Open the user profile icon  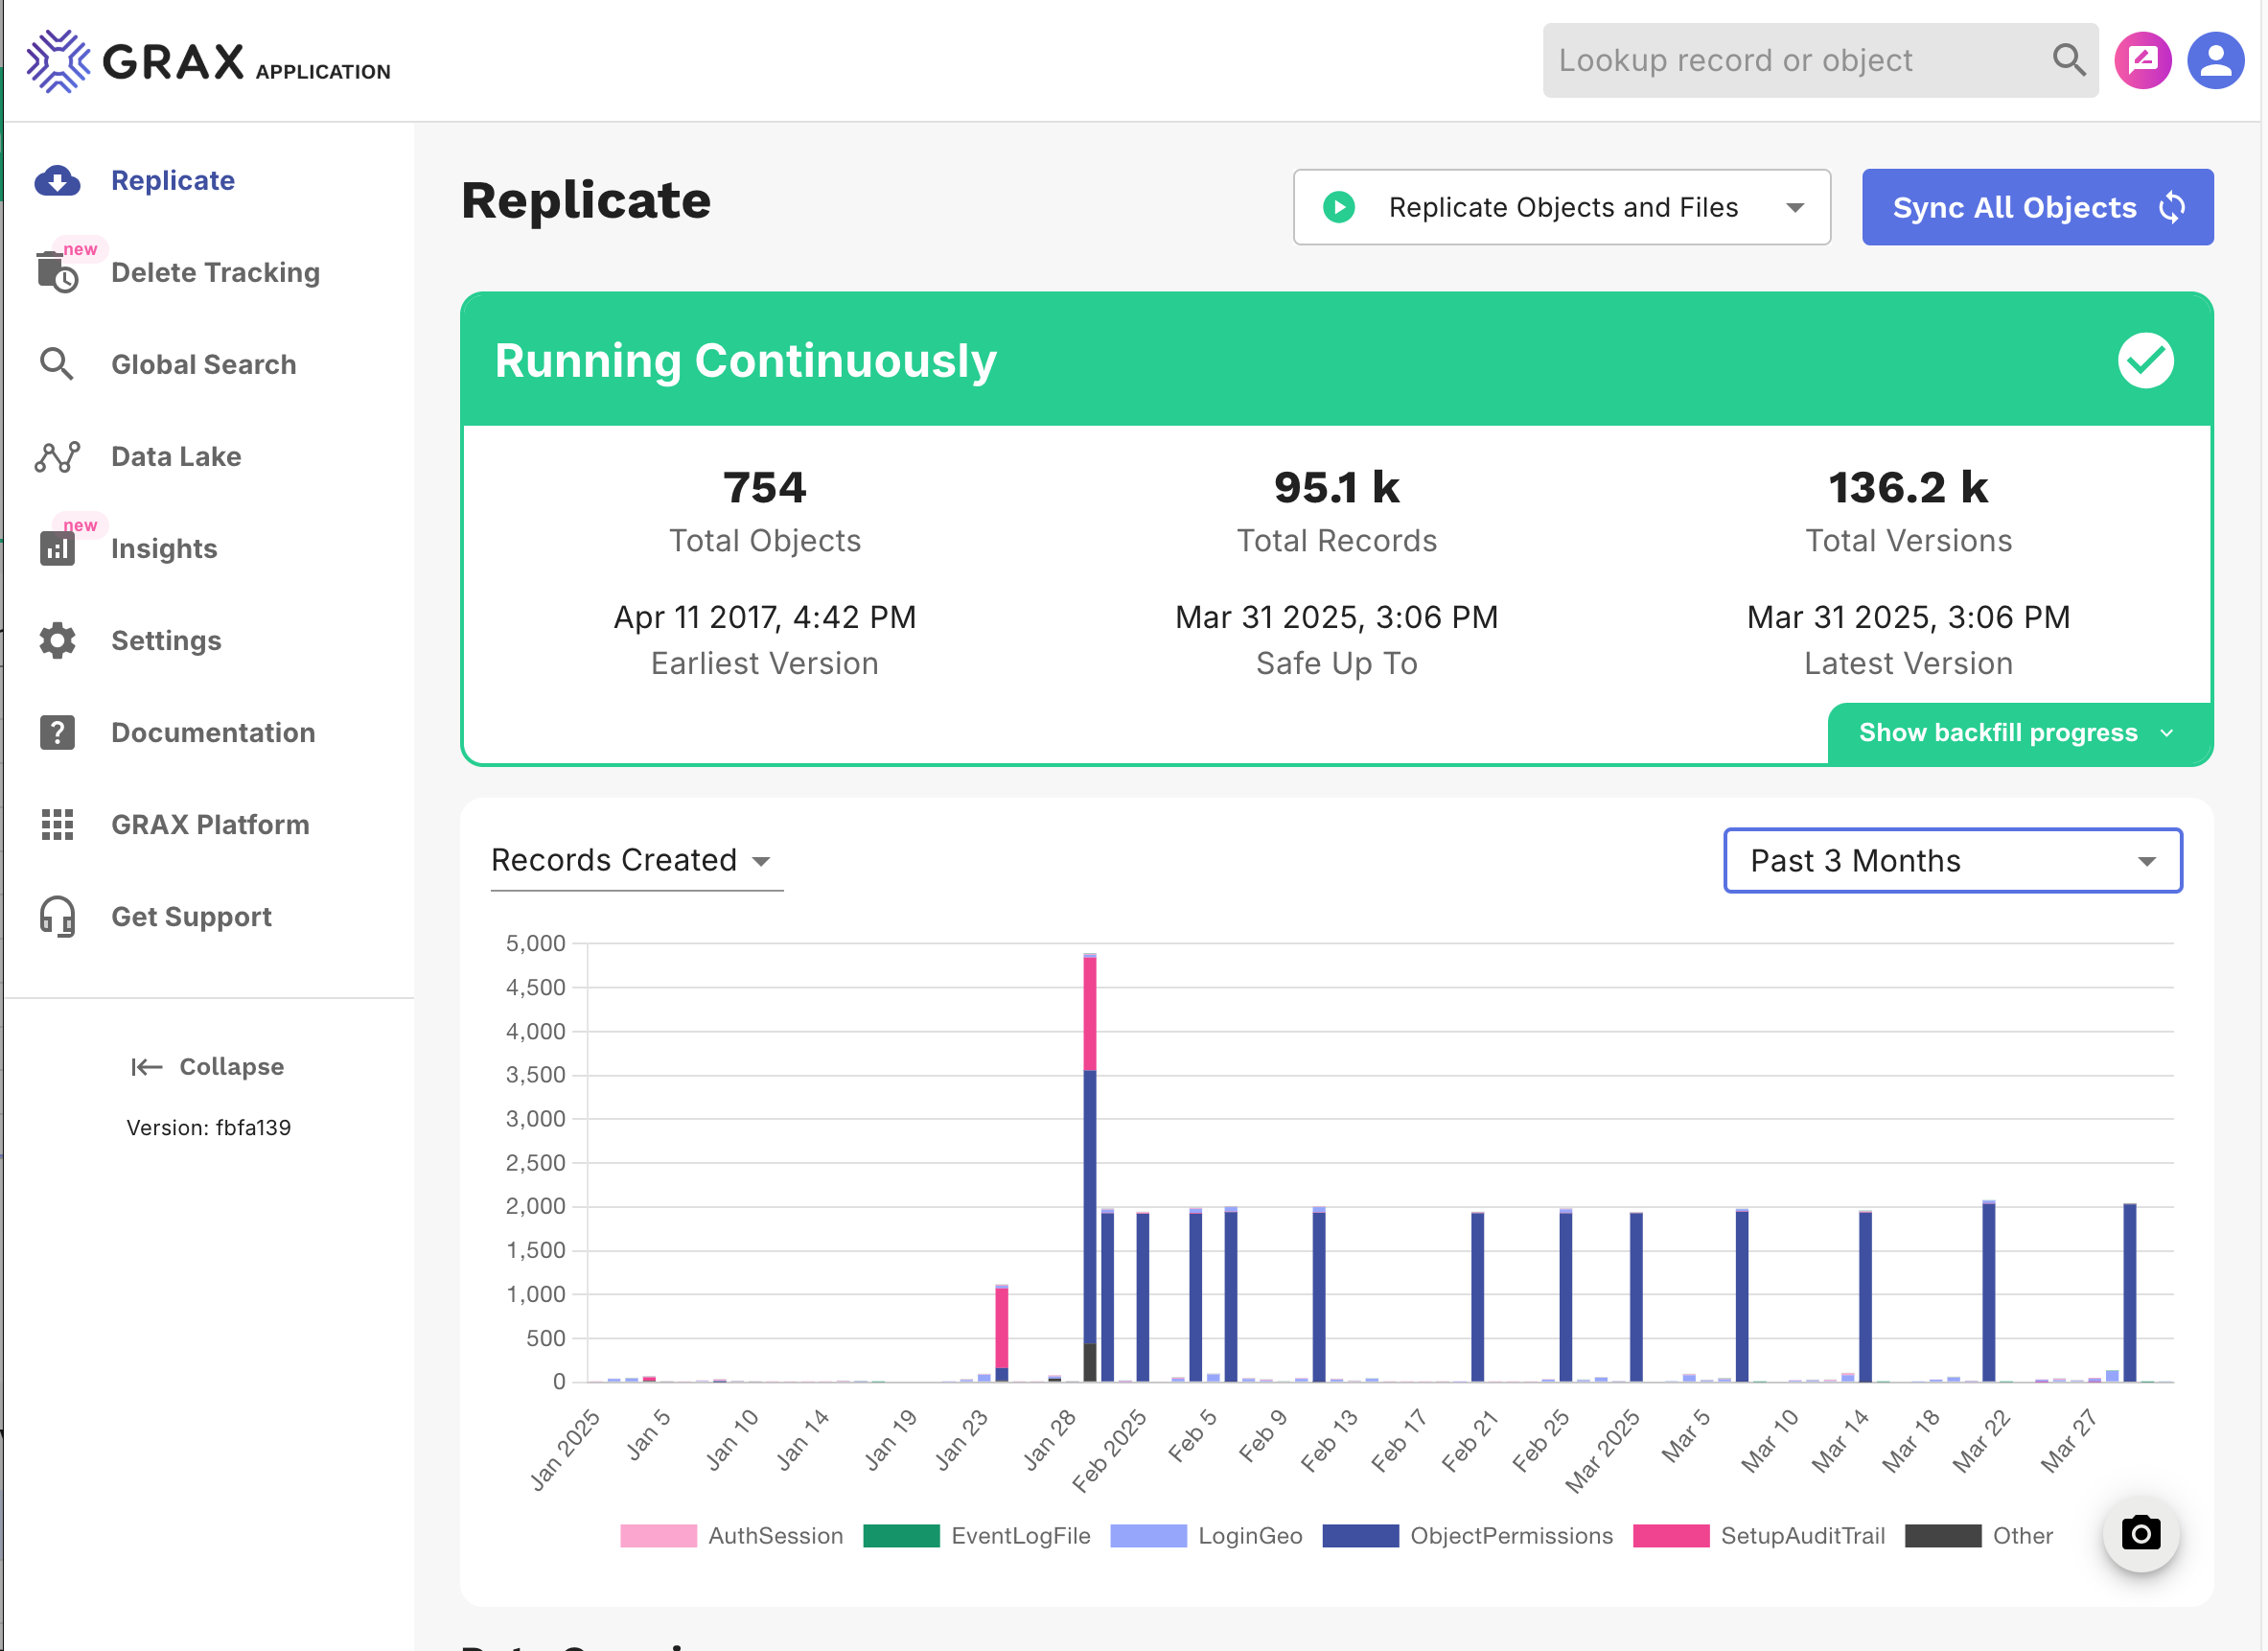(x=2216, y=60)
